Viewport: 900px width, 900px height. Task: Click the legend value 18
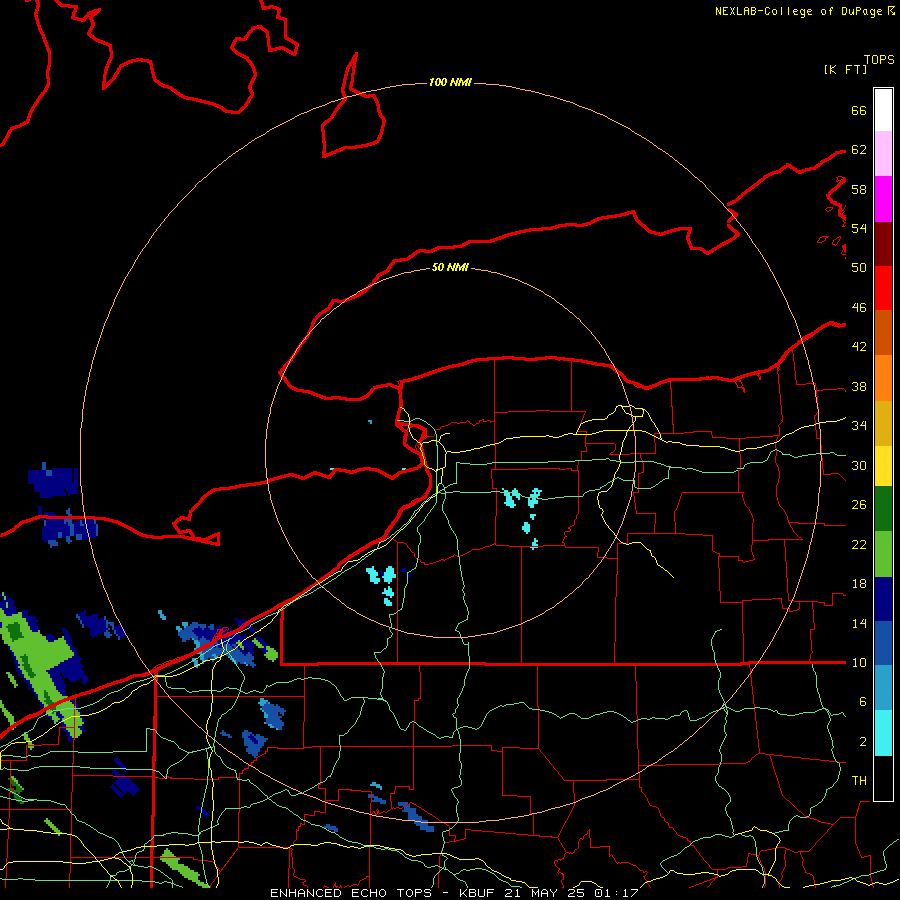point(859,584)
